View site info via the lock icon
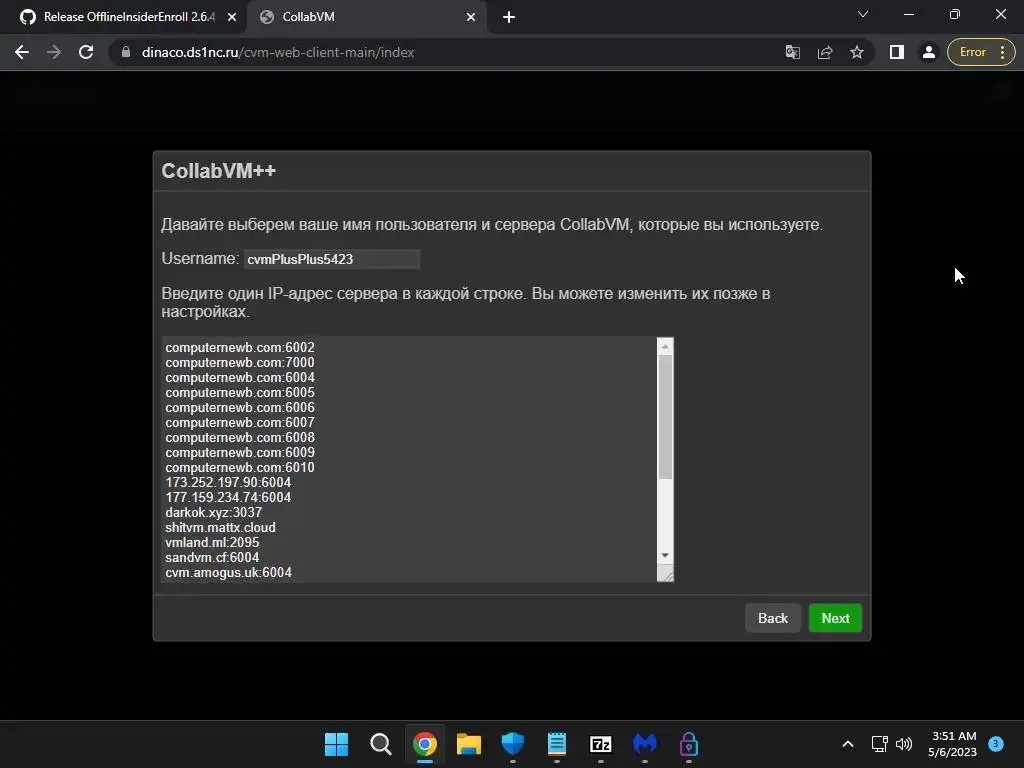This screenshot has width=1024, height=768. pyautogui.click(x=126, y=52)
